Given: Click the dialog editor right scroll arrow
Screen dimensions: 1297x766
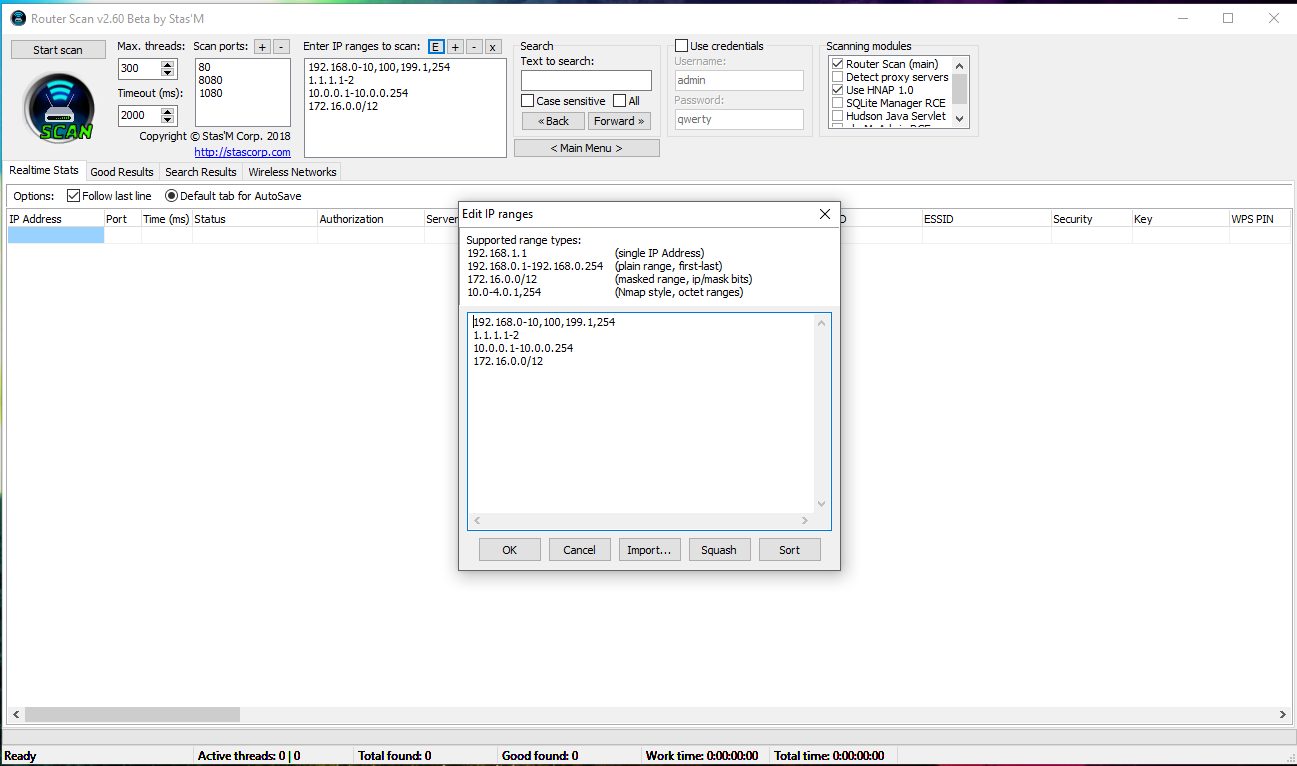Looking at the screenshot, I should coord(805,520).
